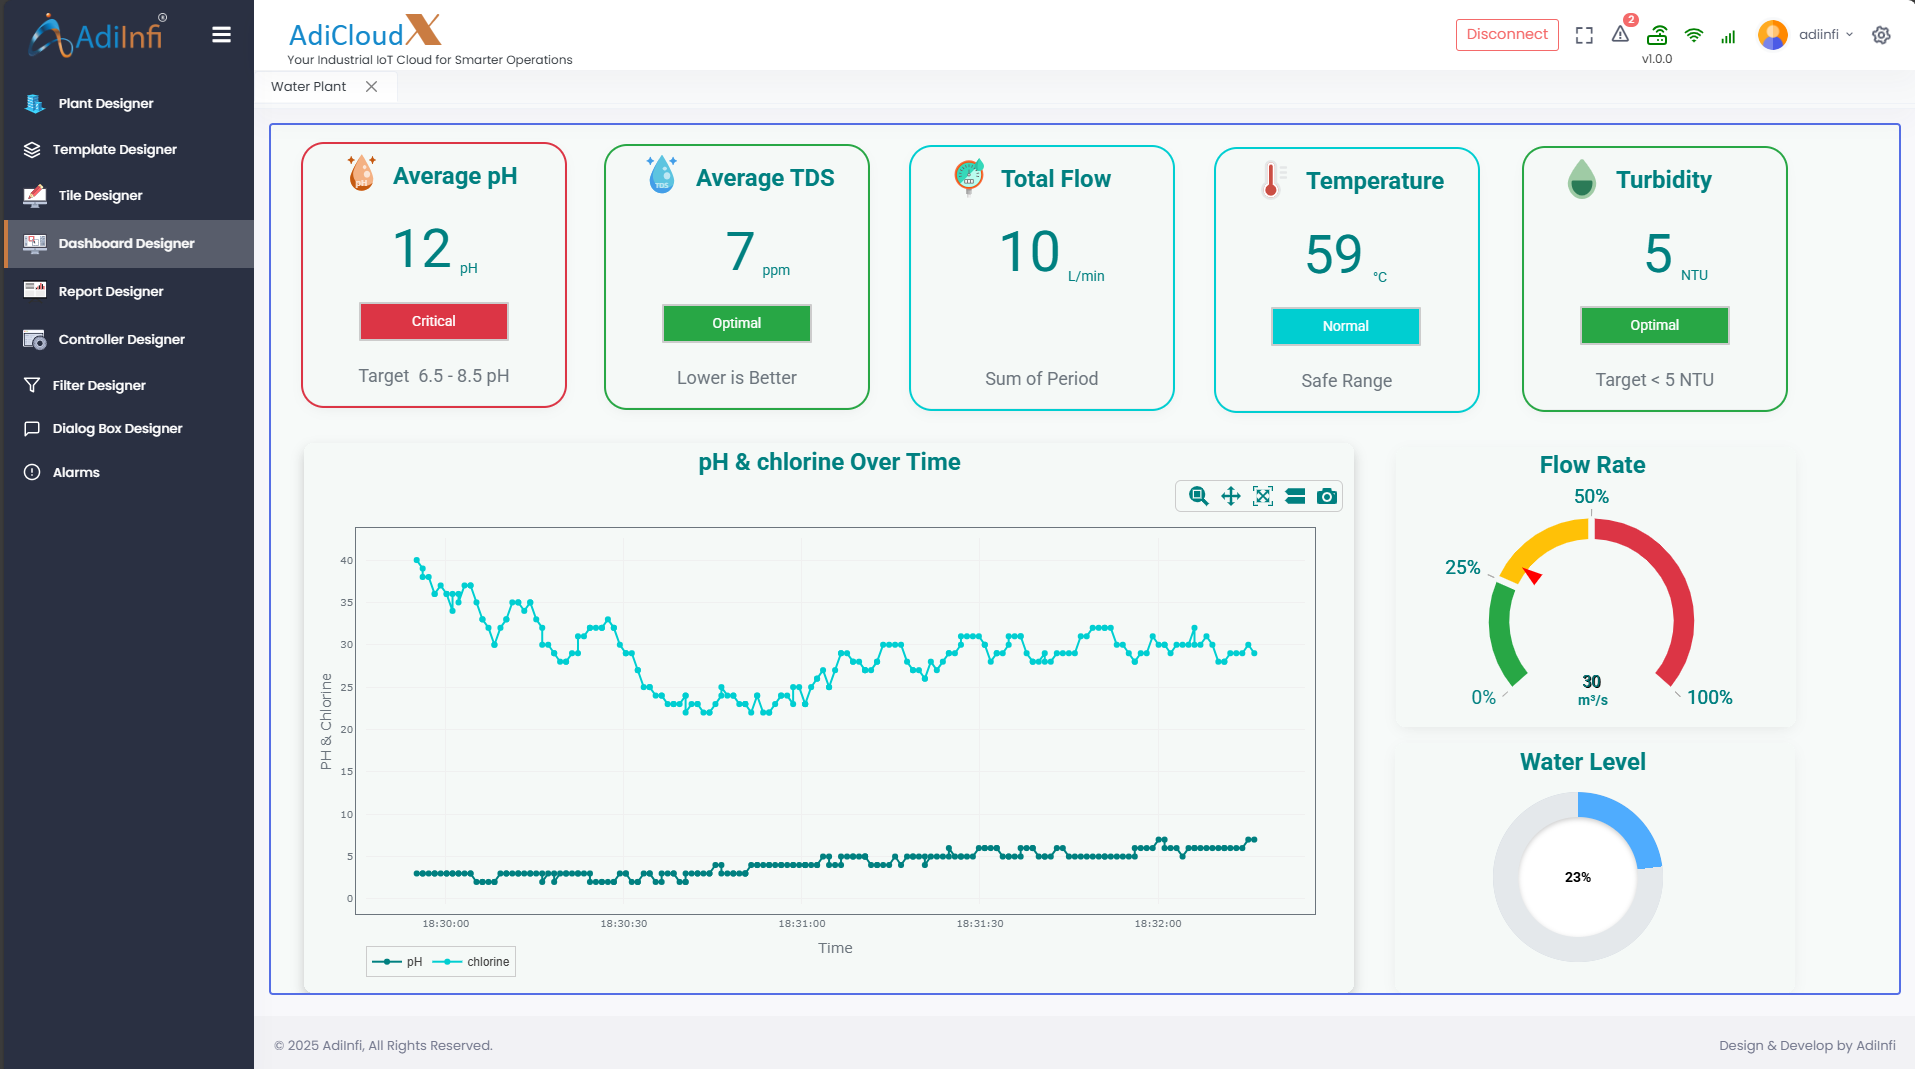Open the notifications alert with badge 2
The height and width of the screenshot is (1069, 1915).
coord(1620,35)
